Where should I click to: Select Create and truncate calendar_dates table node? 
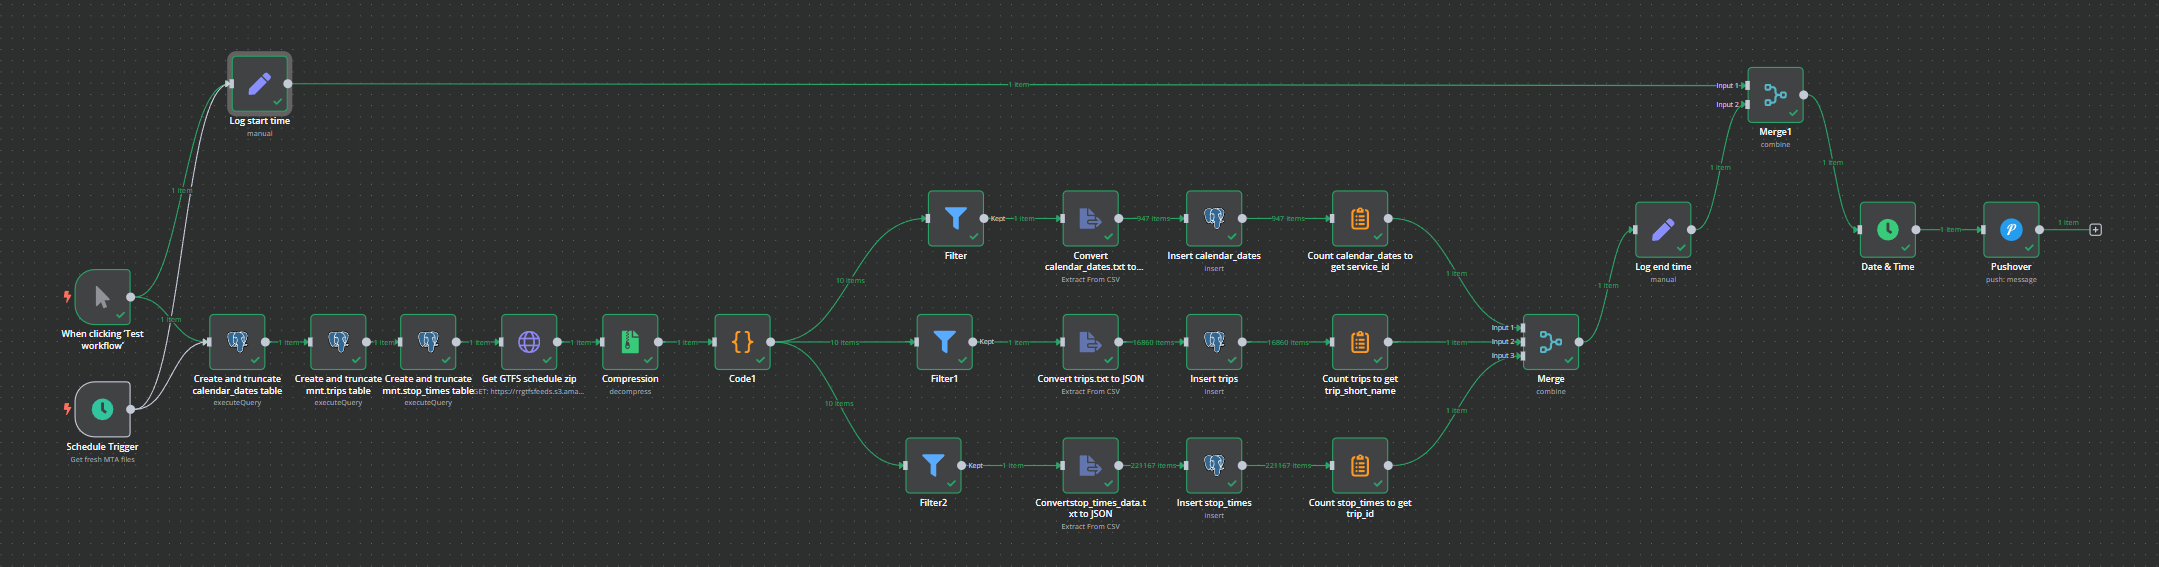click(237, 342)
